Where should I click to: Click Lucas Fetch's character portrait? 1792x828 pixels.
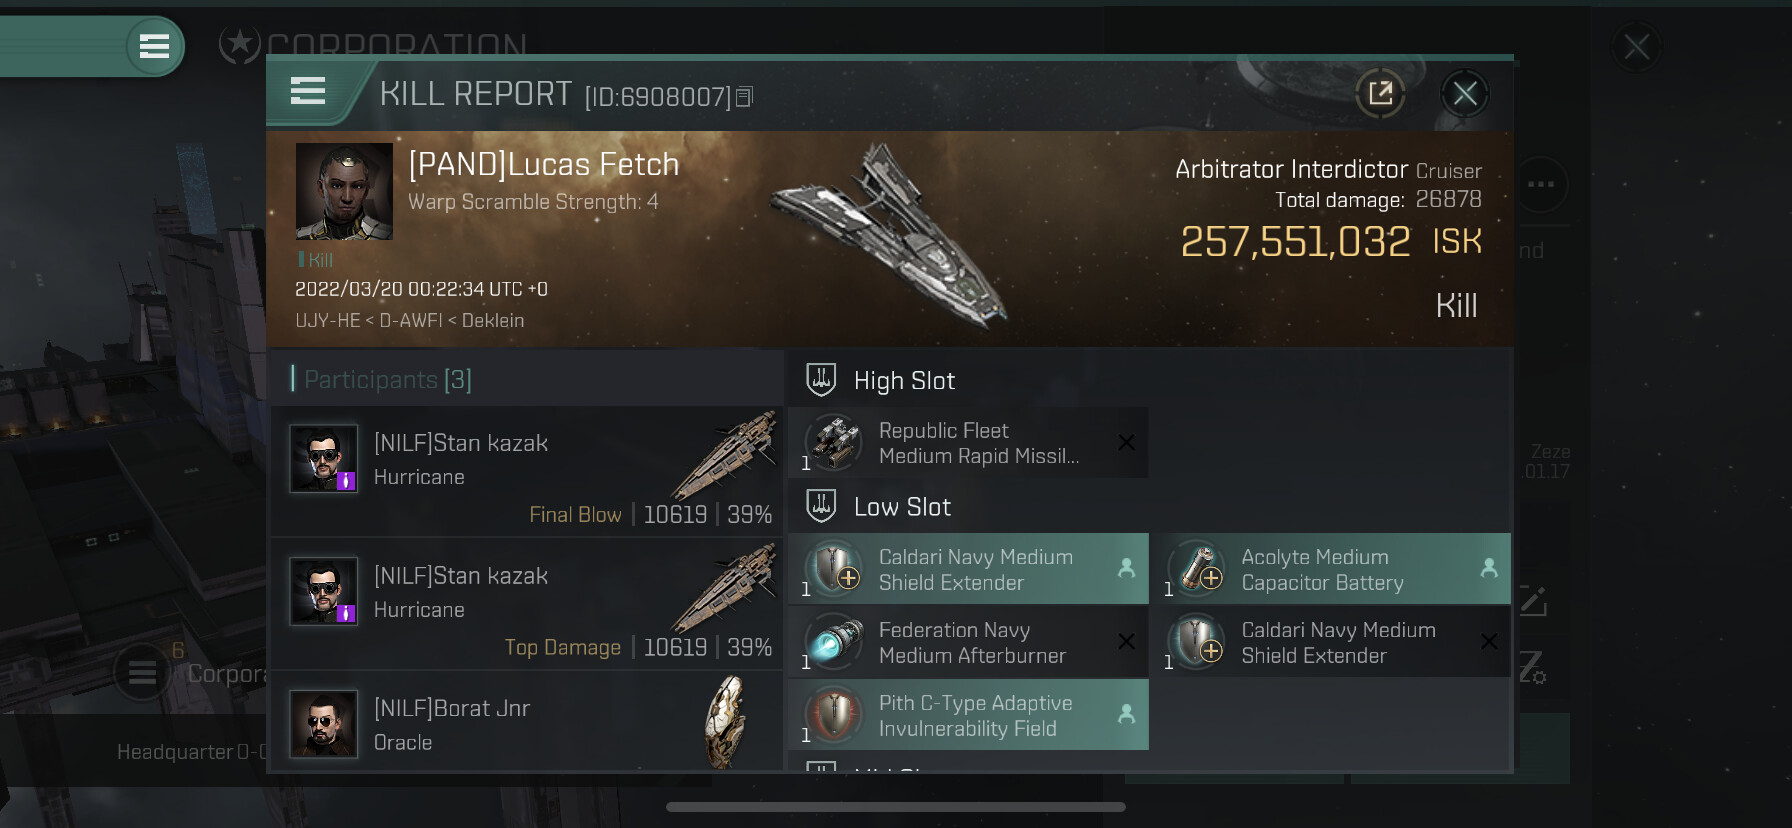344,191
